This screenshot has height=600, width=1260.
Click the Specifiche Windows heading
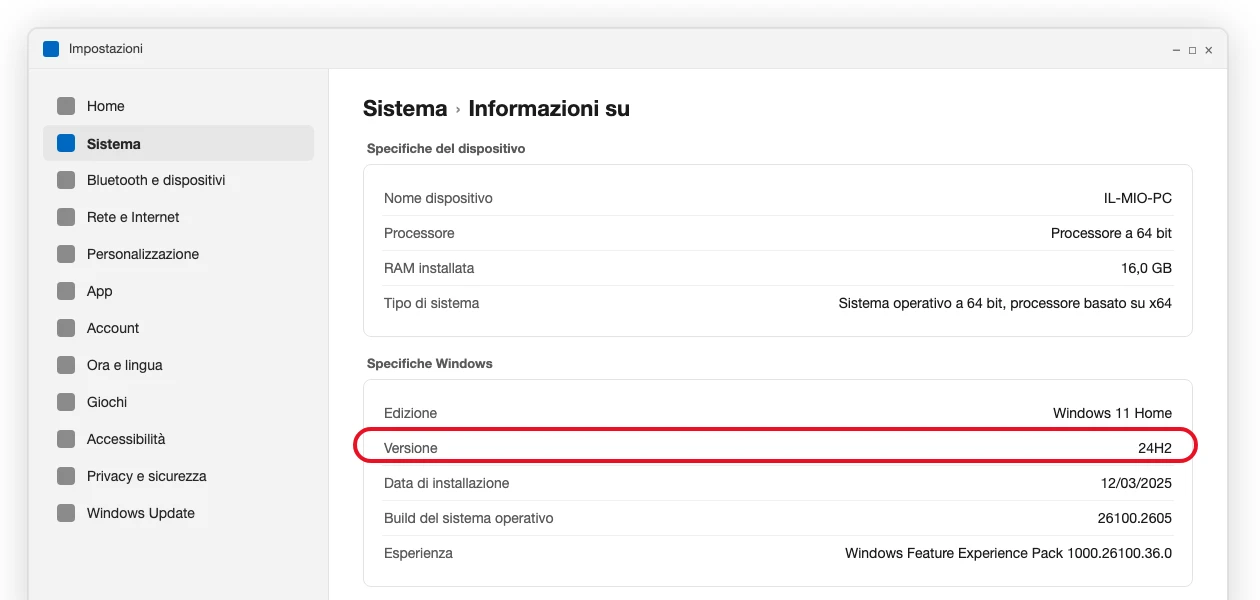(x=430, y=363)
